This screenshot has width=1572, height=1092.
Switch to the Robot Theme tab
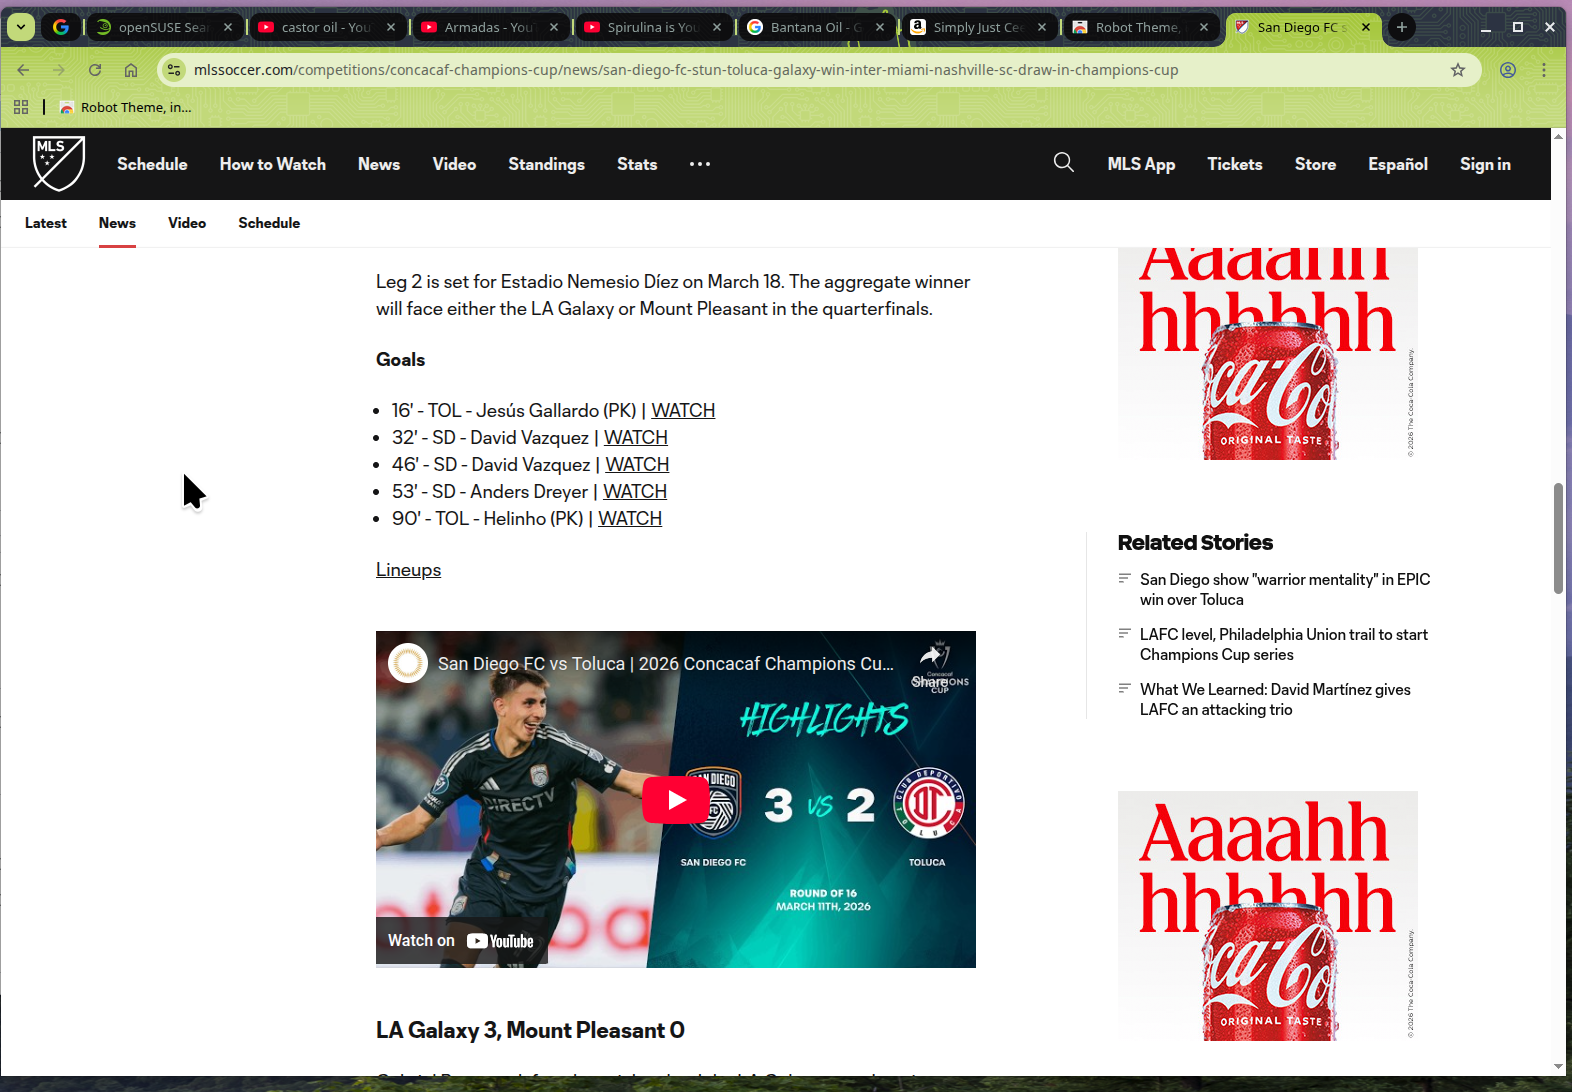(1142, 27)
